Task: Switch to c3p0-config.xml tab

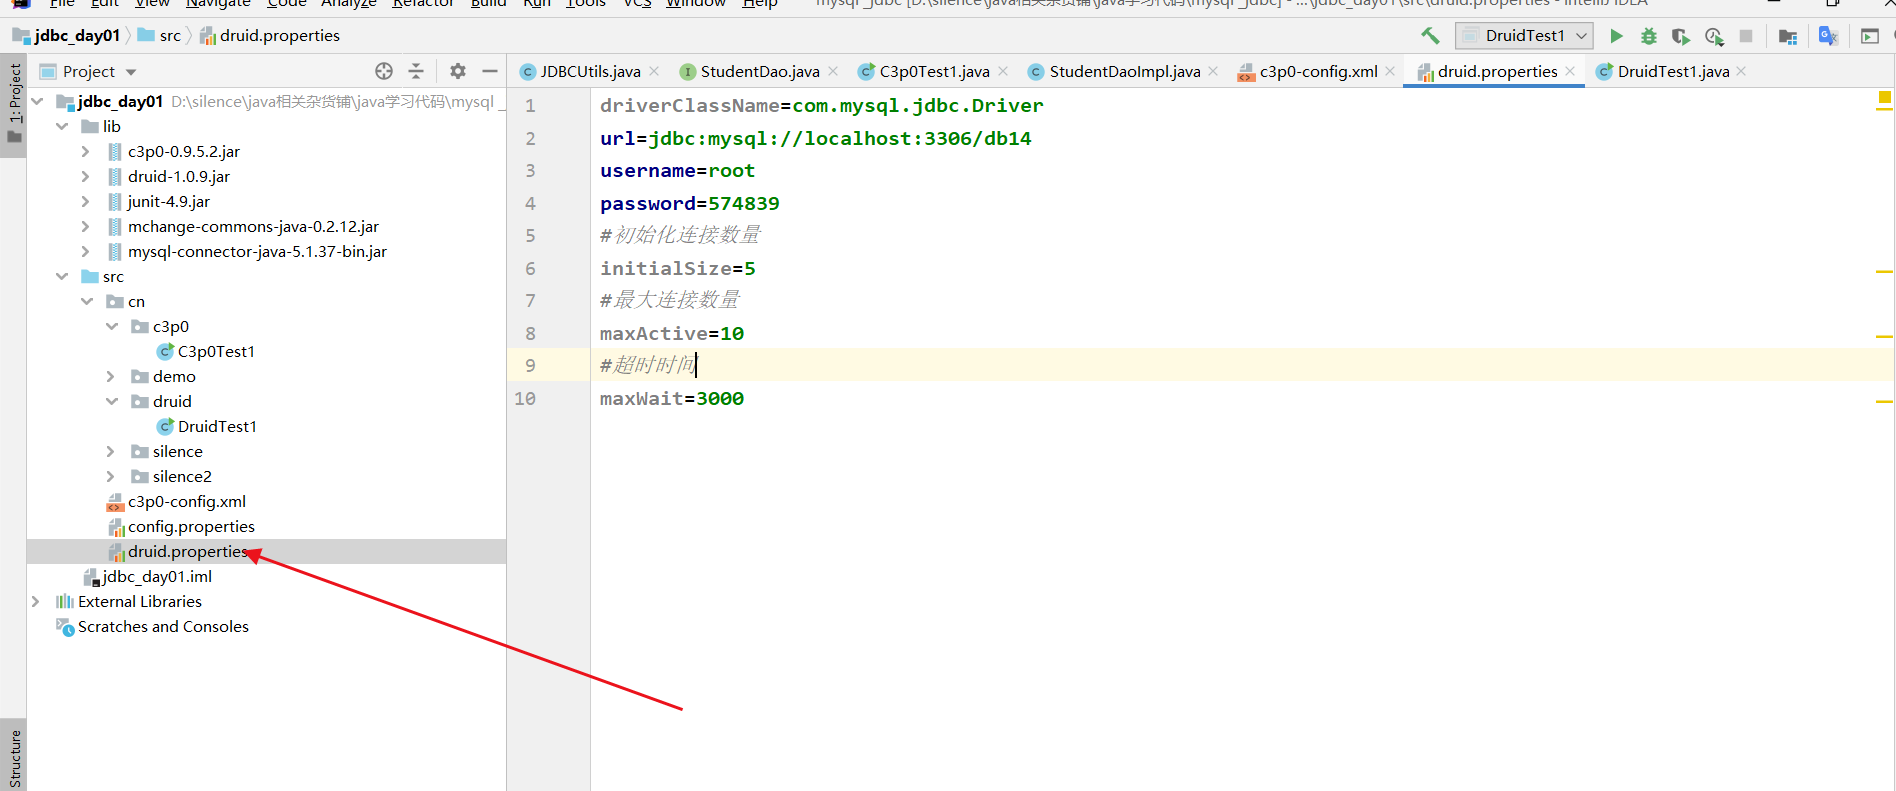Action: click(1318, 71)
